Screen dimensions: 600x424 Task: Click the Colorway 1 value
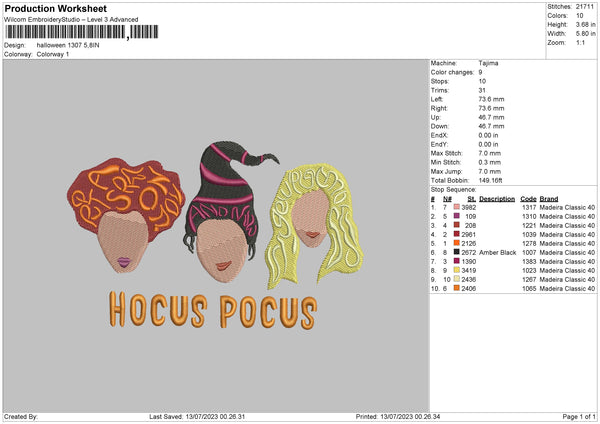coord(53,54)
